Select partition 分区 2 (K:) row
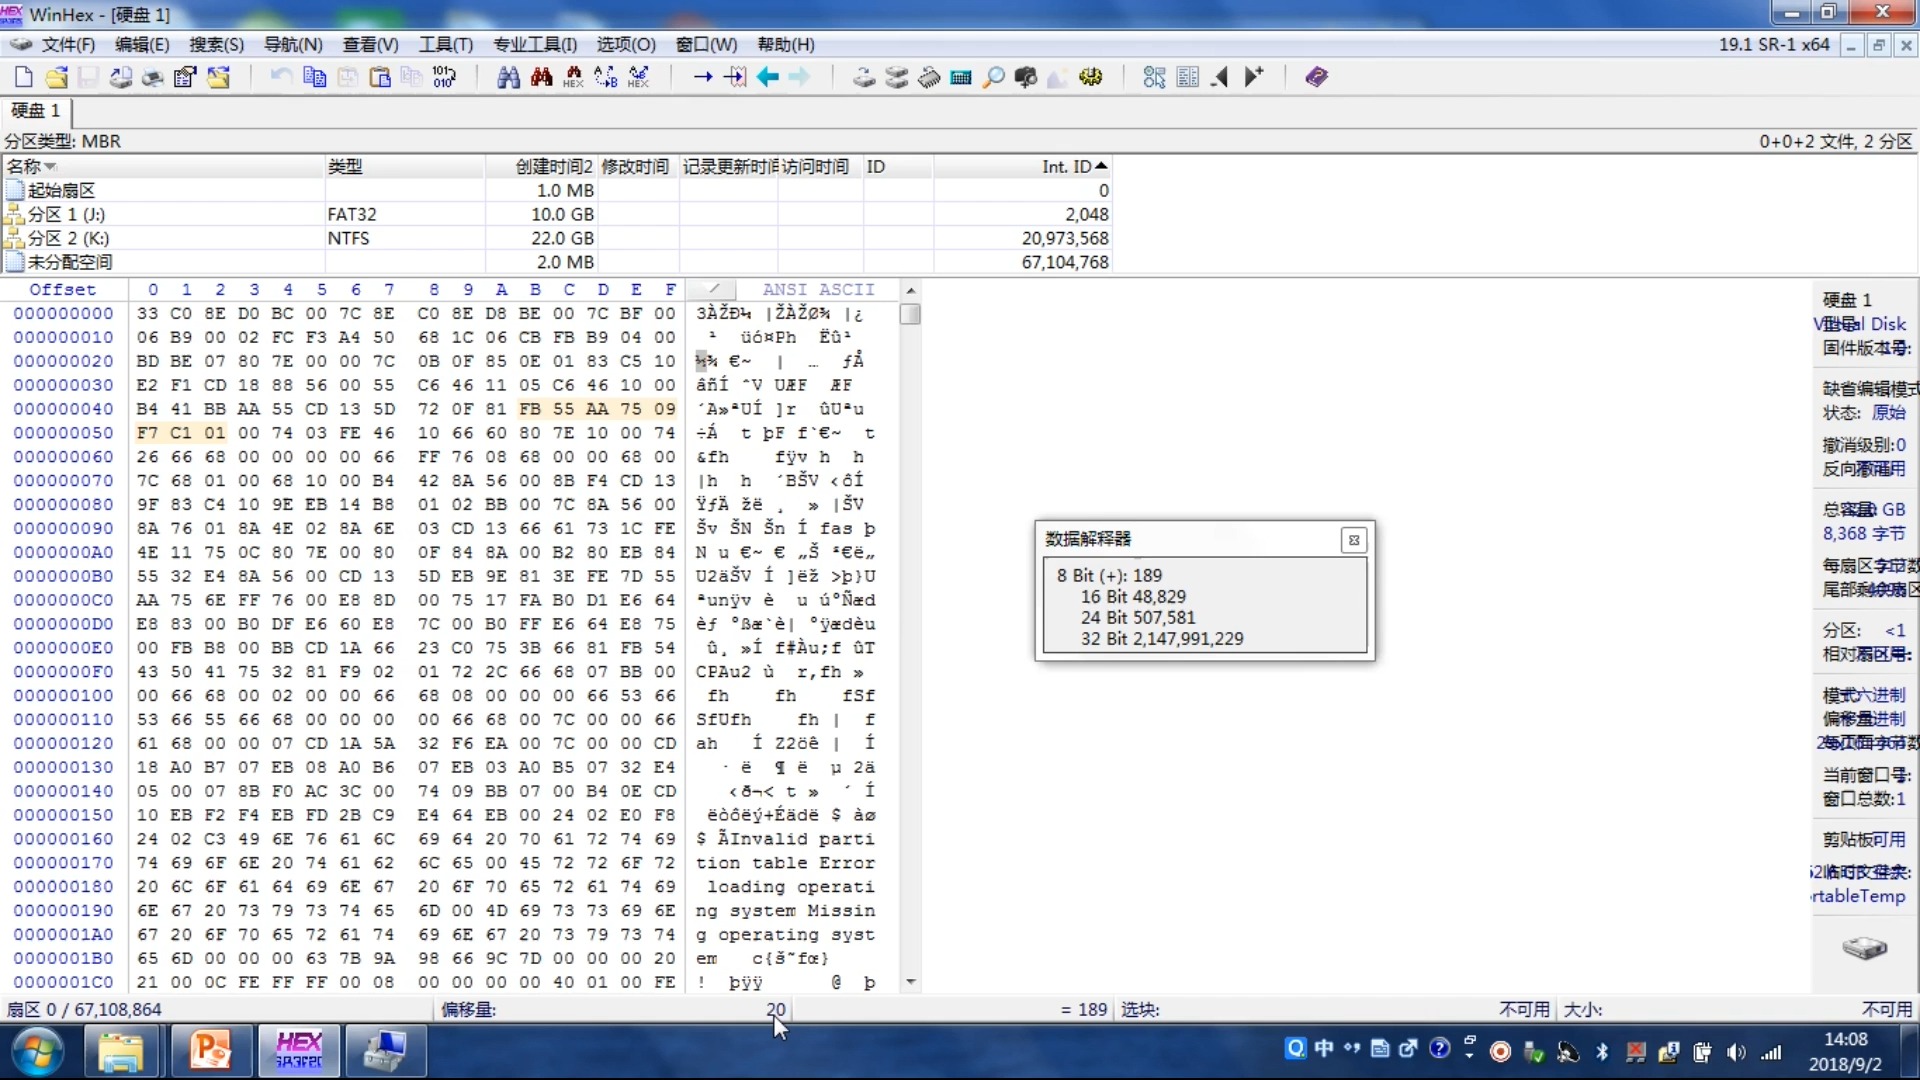Viewport: 1920px width, 1080px height. 68,238
